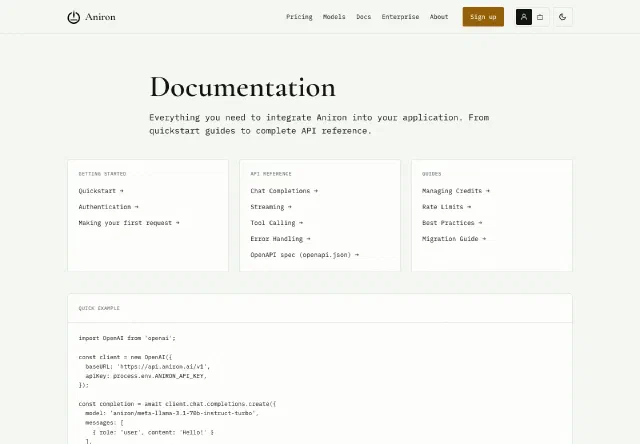Click the Sign up button

pyautogui.click(x=483, y=17)
